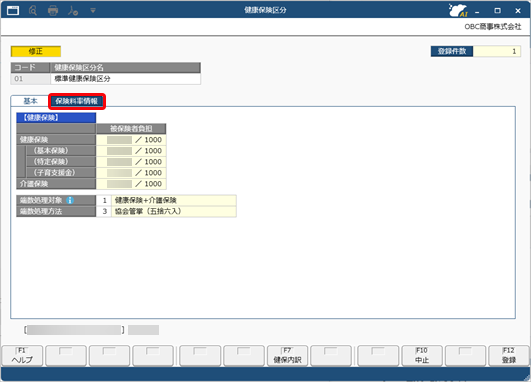Image resolution: width=531 pixels, height=382 pixels.
Task: Close the 健康保険区分 window
Action: click(518, 11)
